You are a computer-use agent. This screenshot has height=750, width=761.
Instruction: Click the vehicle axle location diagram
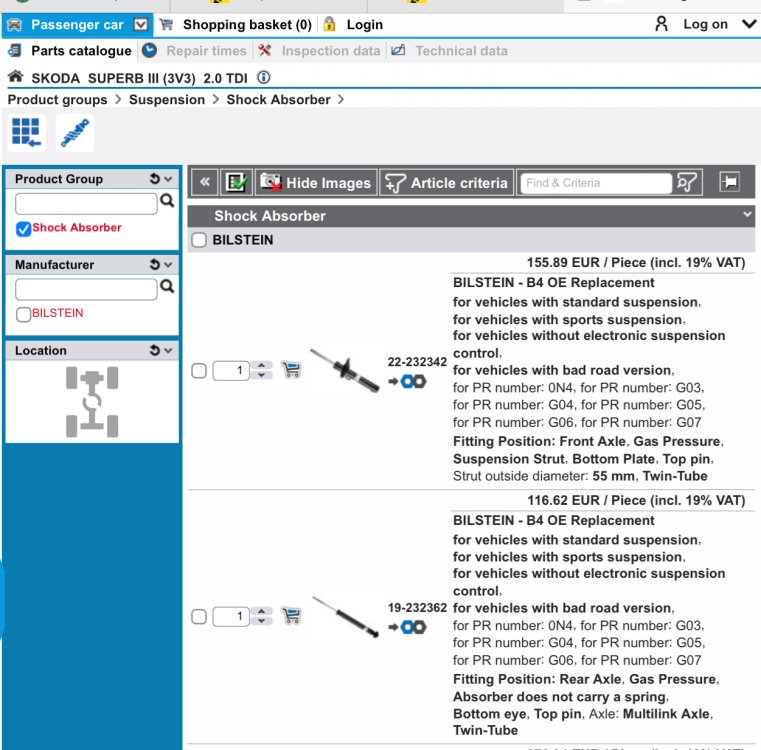point(92,402)
